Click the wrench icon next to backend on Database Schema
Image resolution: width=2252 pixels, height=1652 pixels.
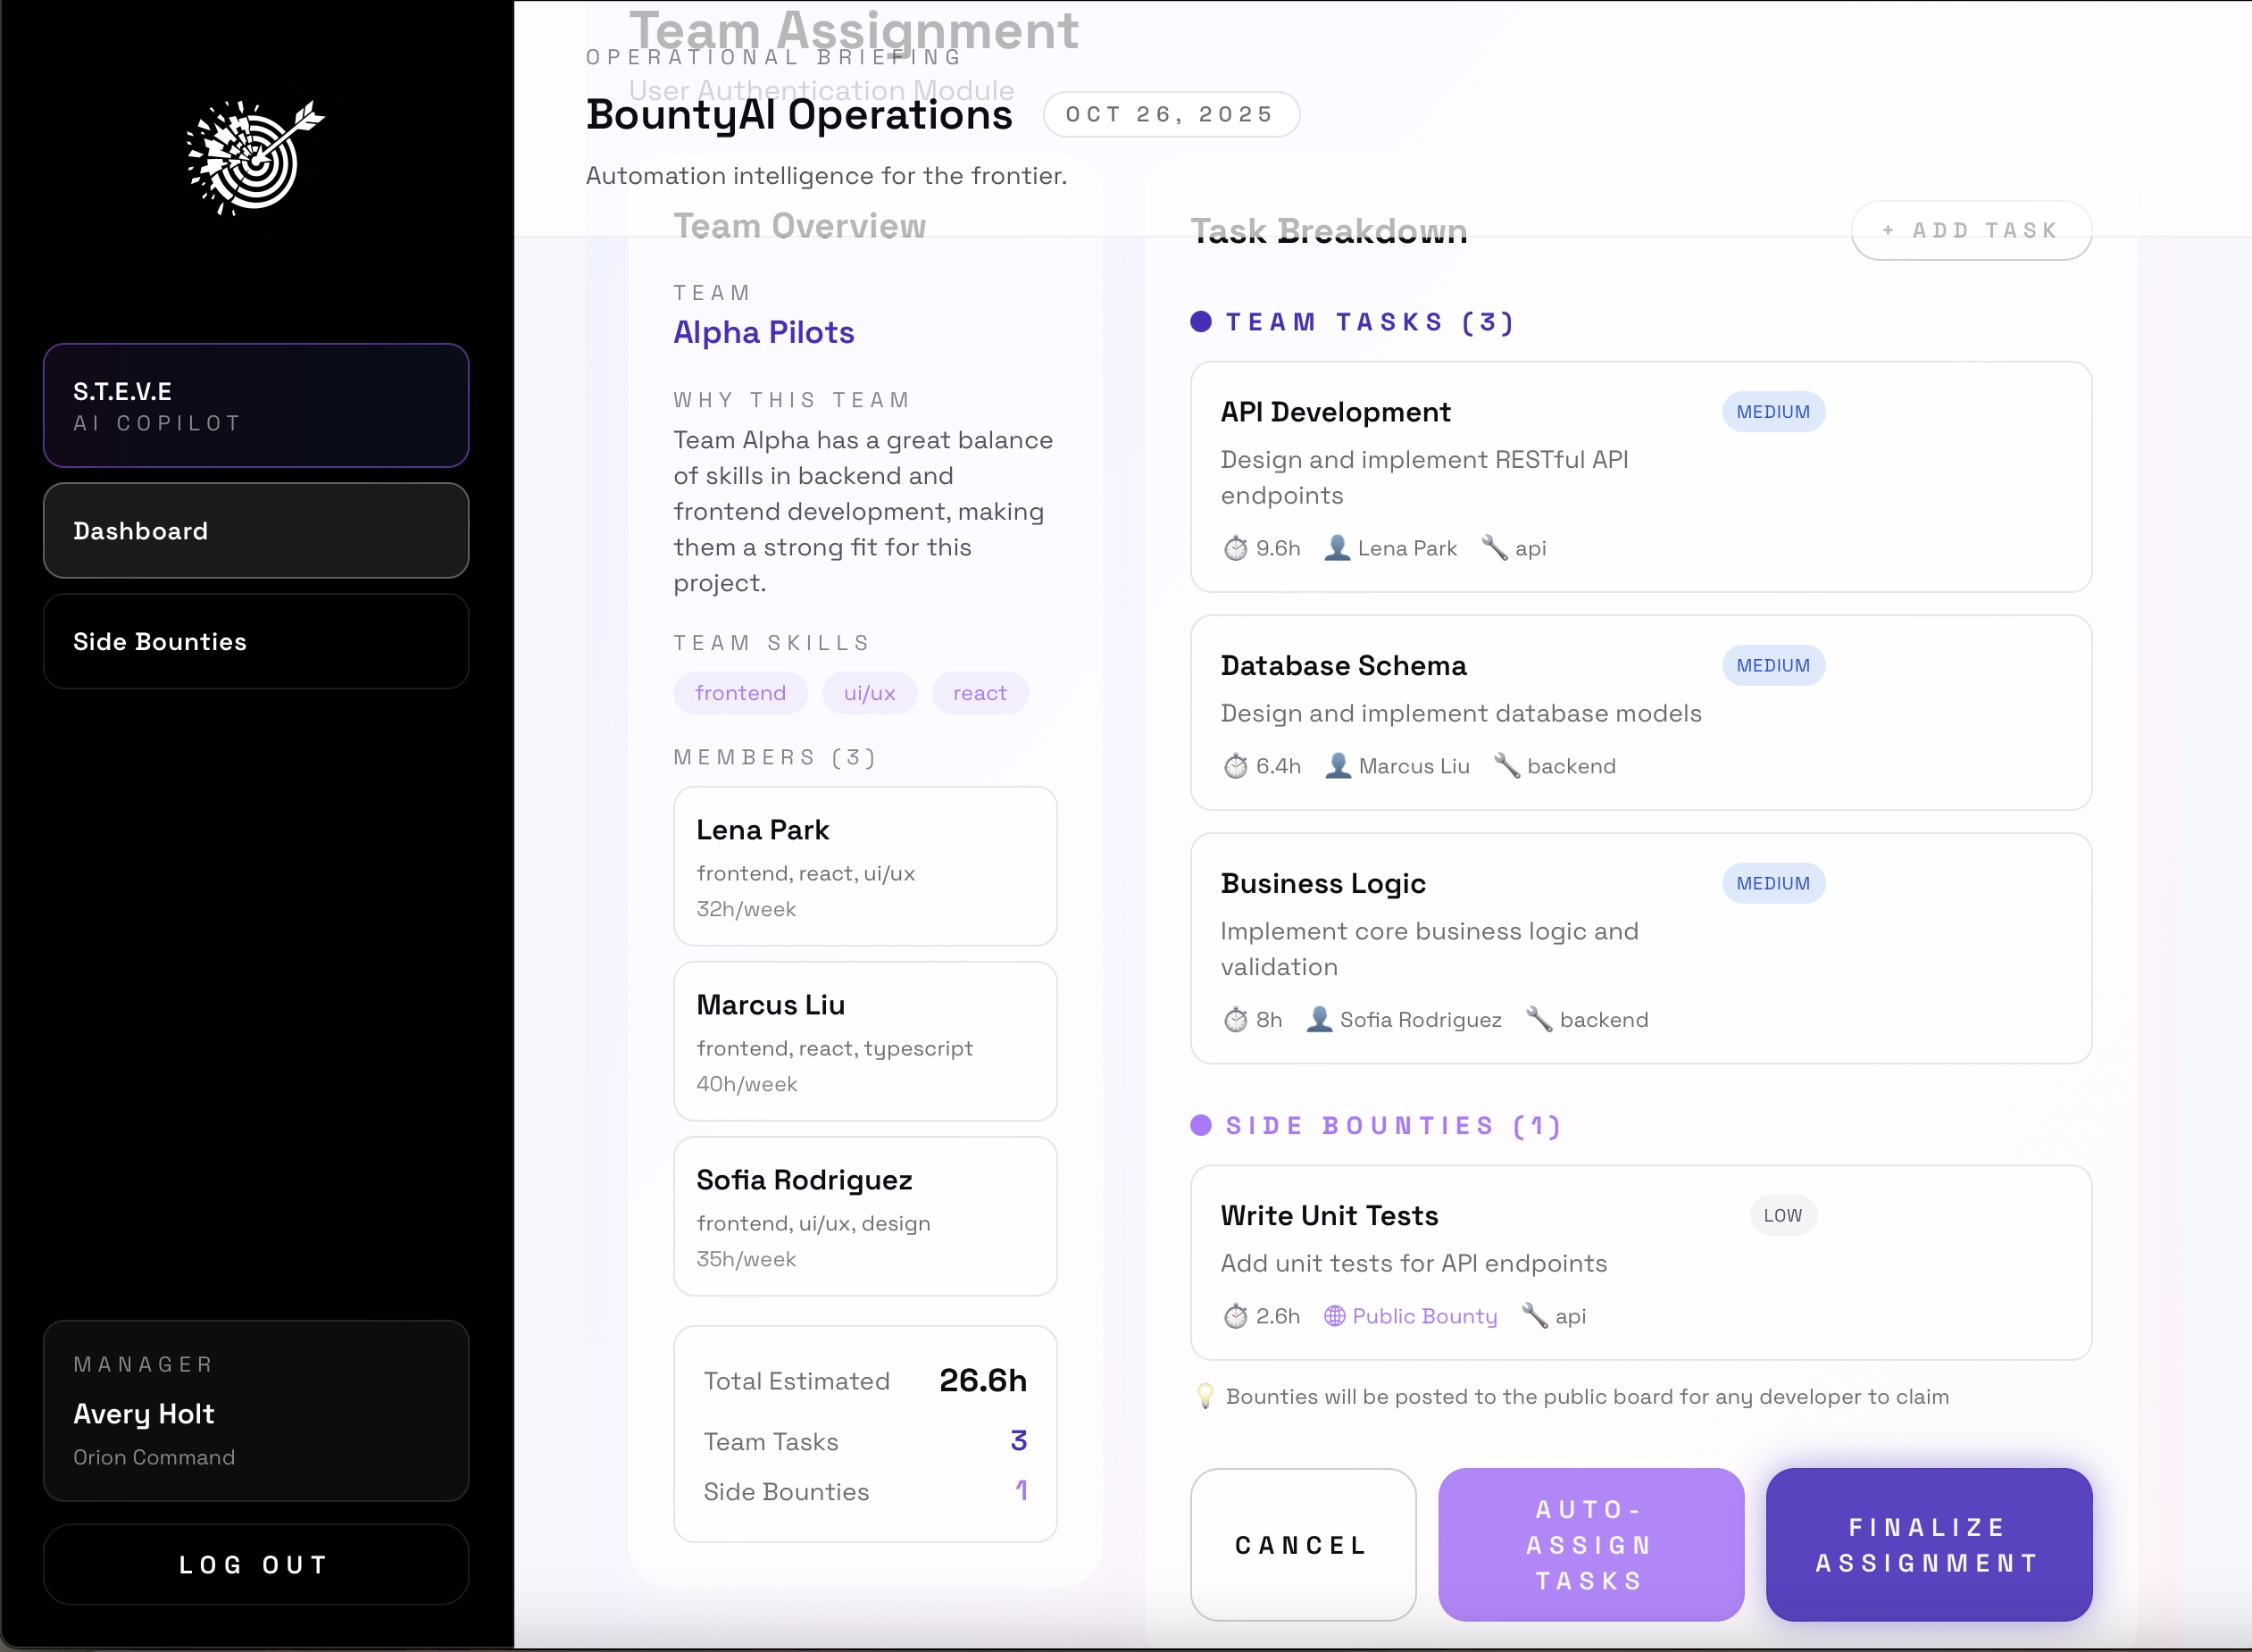[1506, 766]
